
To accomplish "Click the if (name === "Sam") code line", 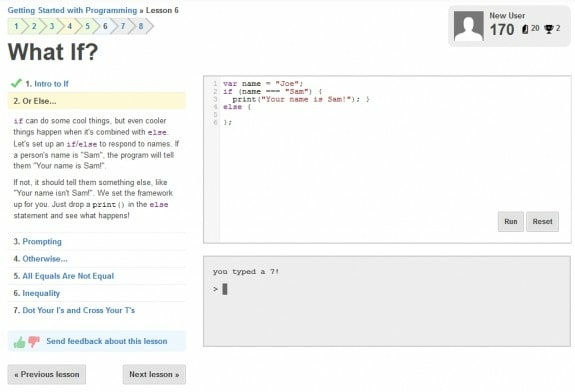I will (x=272, y=92).
